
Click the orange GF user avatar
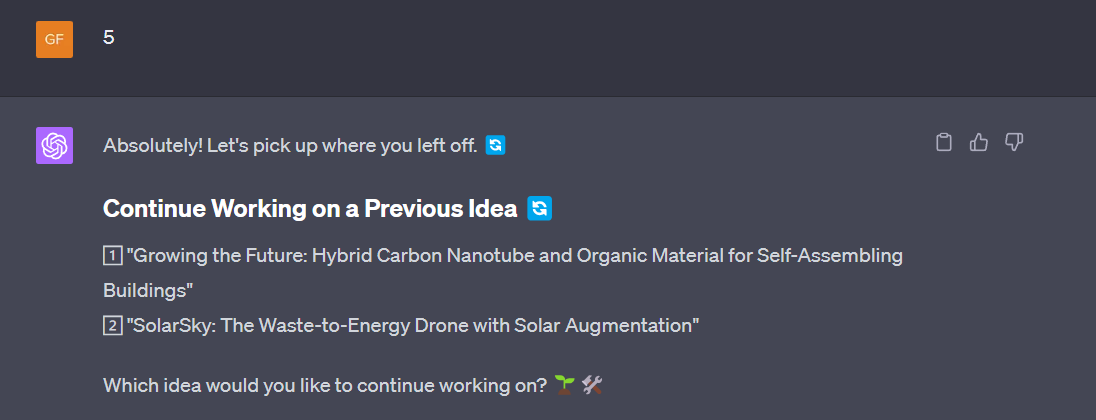[54, 39]
